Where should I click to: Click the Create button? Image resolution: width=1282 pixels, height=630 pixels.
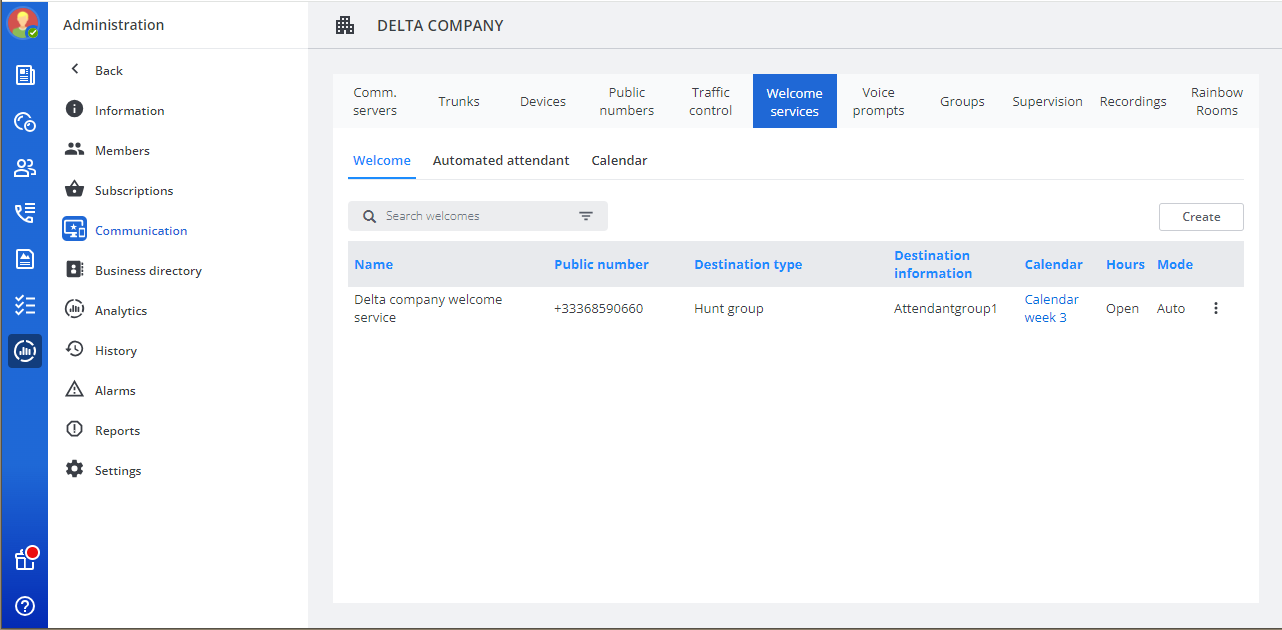(x=1201, y=217)
